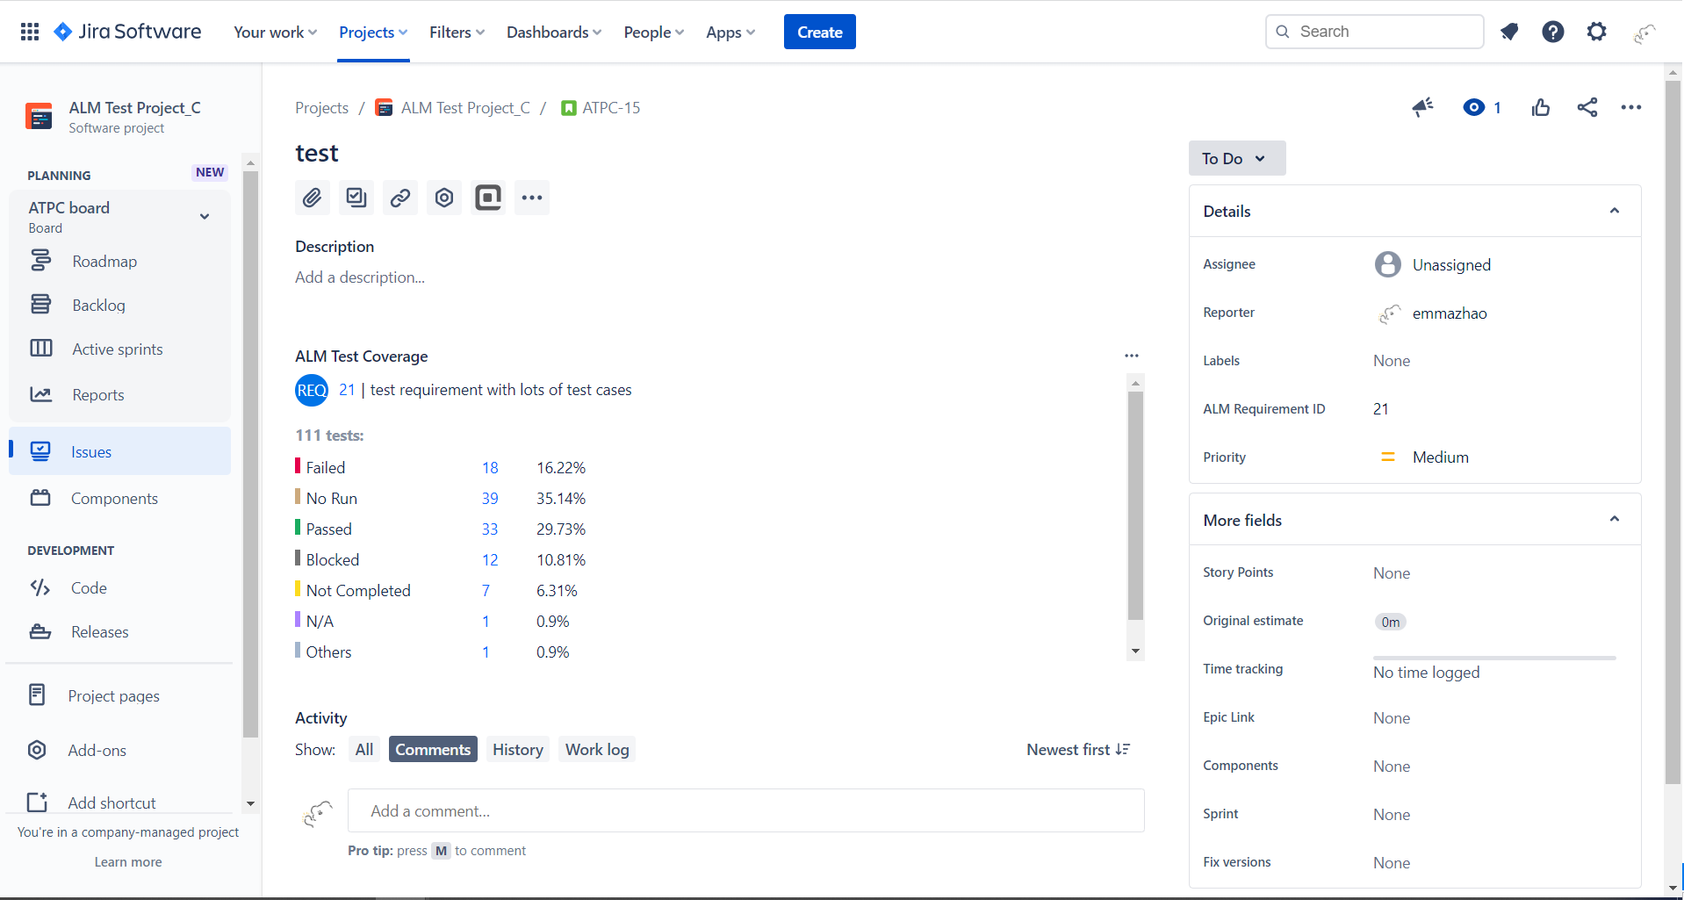
Task: Collapse the Details panel chevron
Action: pyautogui.click(x=1614, y=211)
